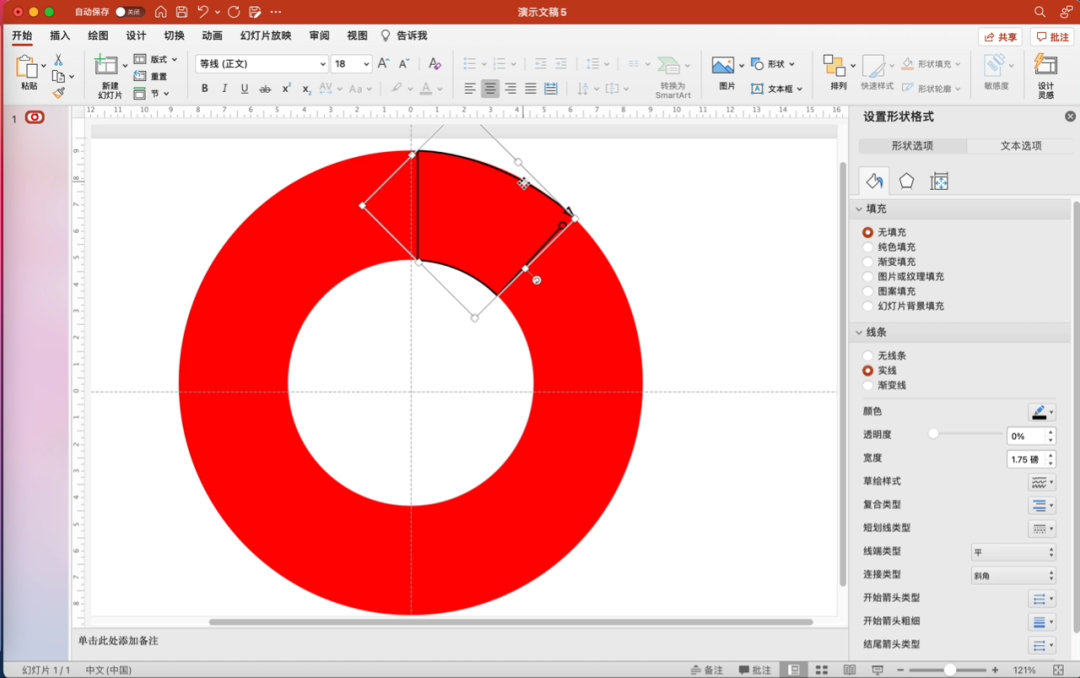Click the 批注 comments button at top right
1080x678 pixels.
coord(1053,37)
